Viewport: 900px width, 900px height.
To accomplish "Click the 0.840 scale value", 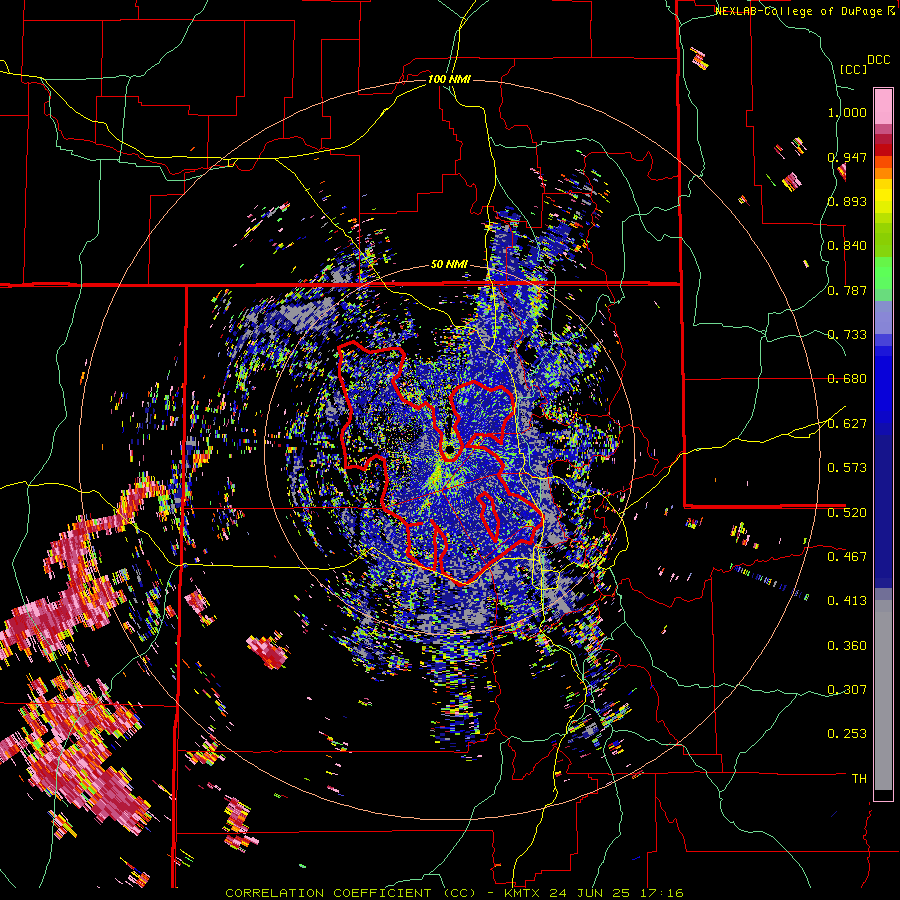I will [x=847, y=246].
